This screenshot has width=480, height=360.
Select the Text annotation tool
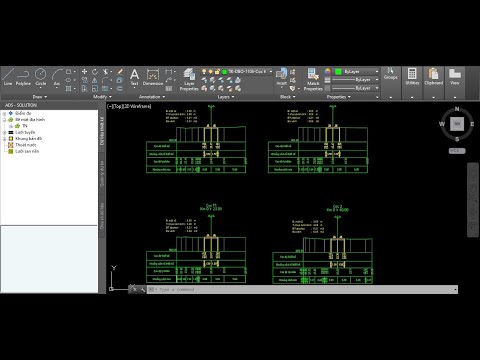[134, 77]
